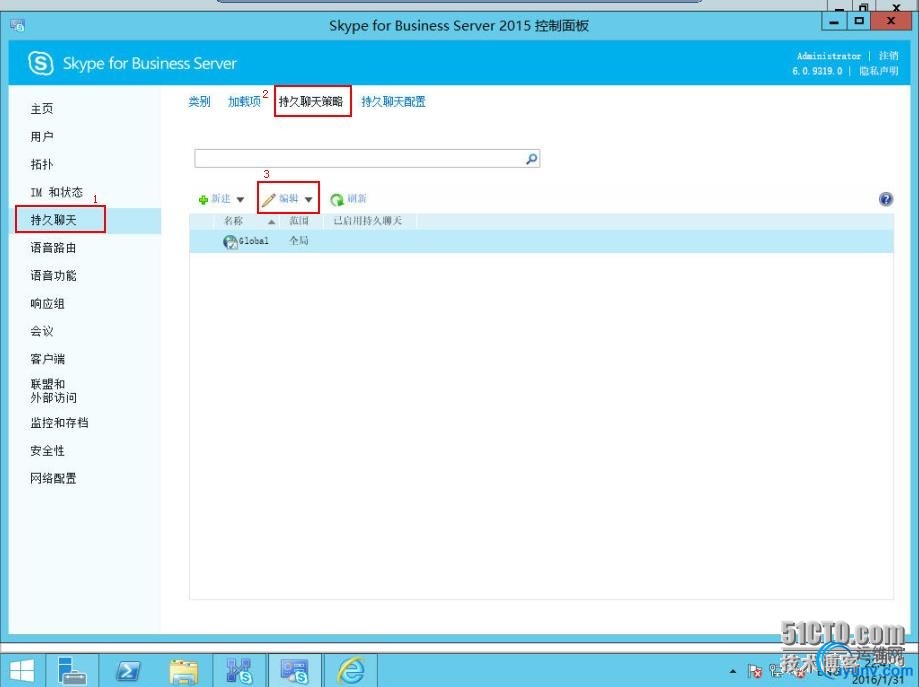
Task: Select the 持久聊天策略 tab
Action: (x=311, y=101)
